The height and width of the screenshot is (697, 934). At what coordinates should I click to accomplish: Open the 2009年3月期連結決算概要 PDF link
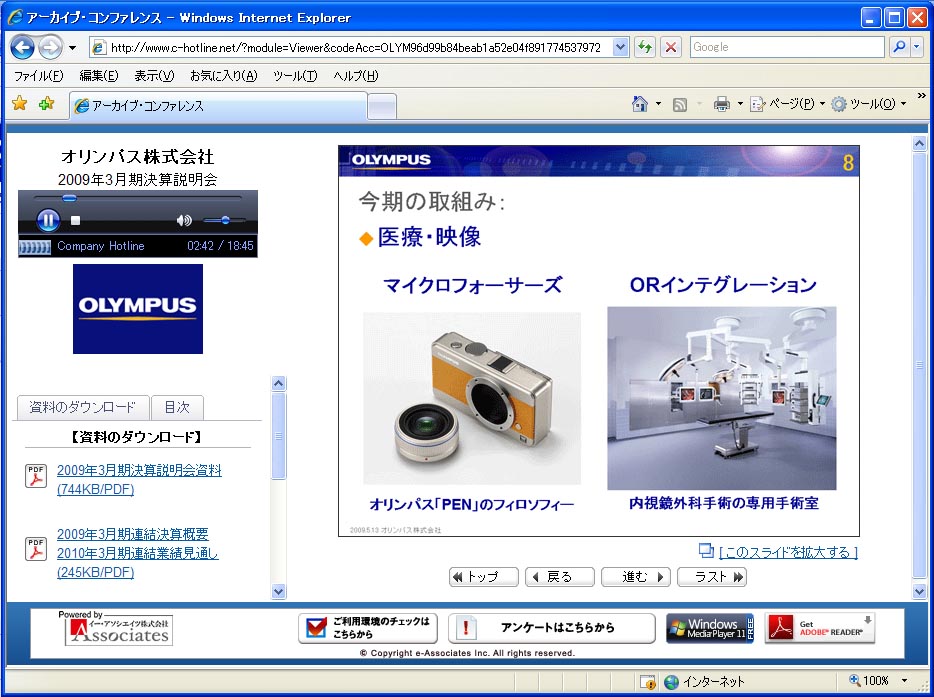(x=138, y=553)
